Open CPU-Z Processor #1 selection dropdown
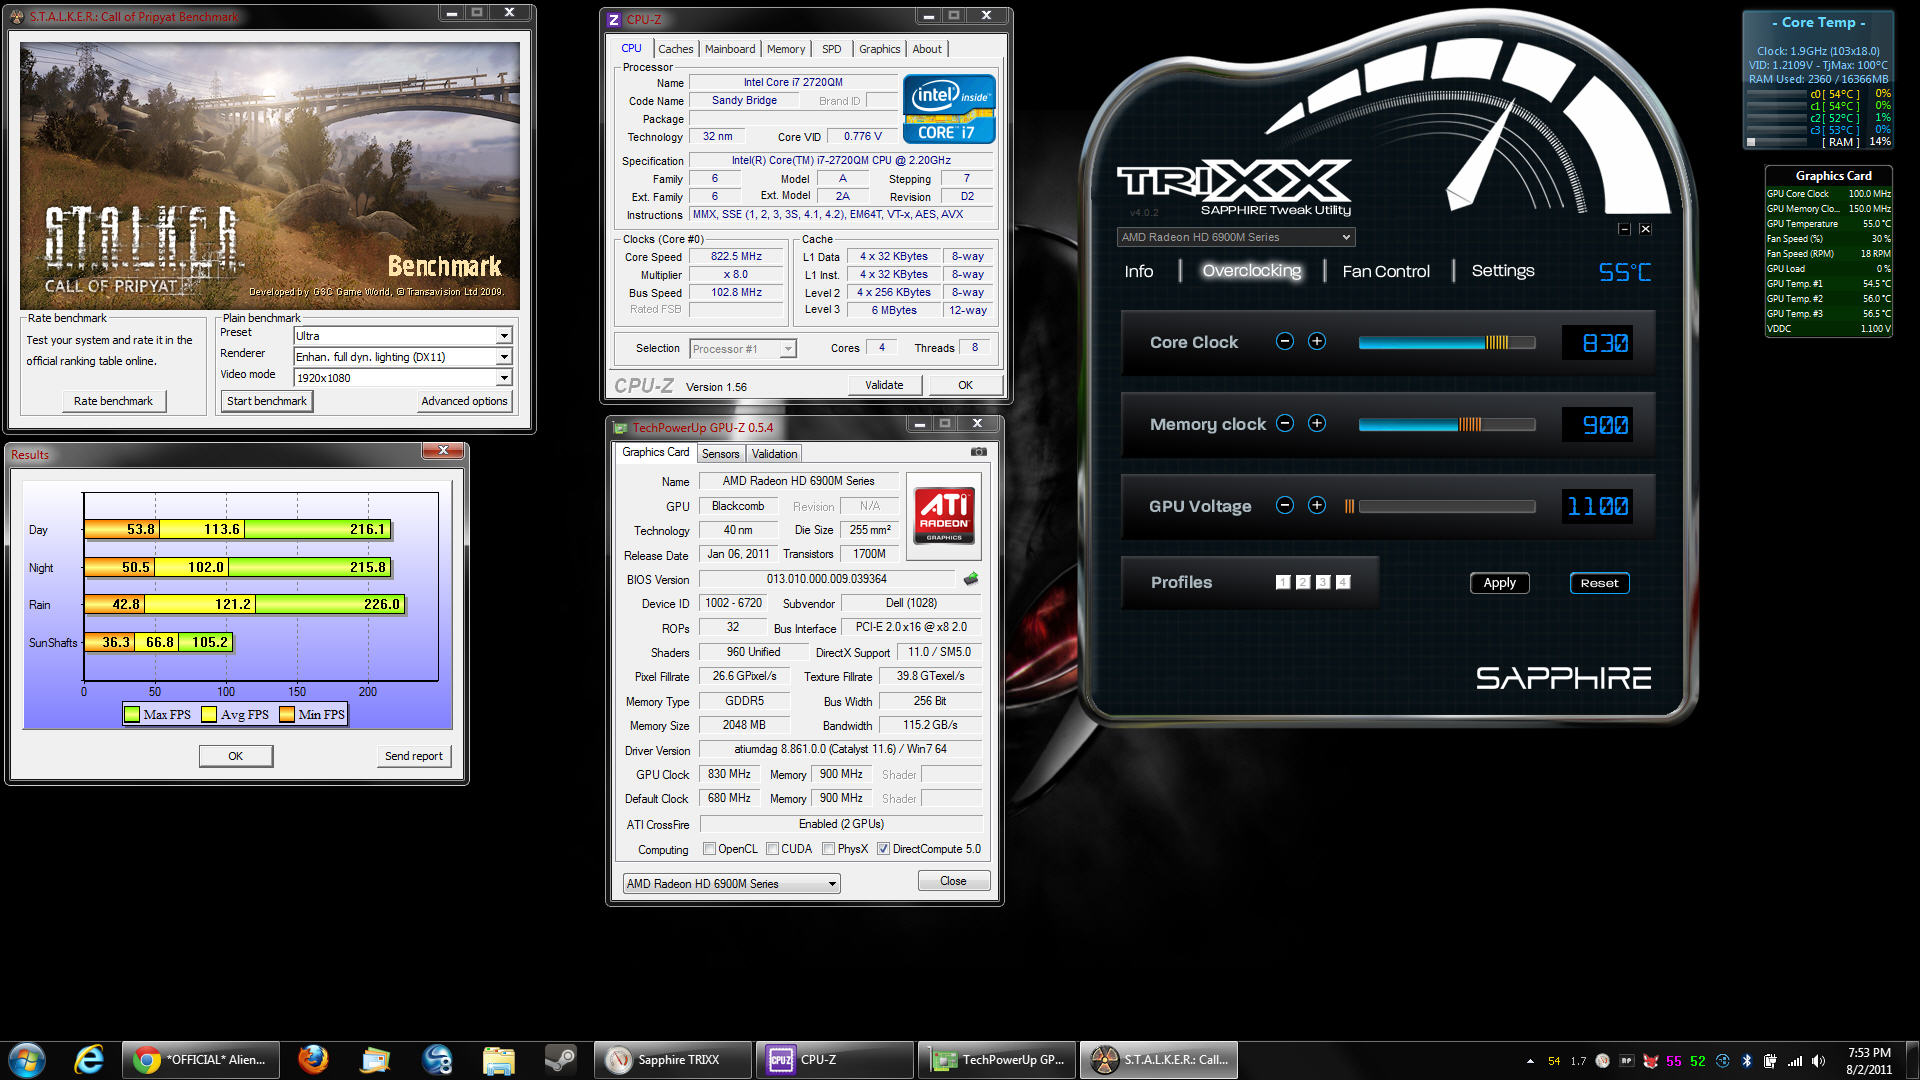 pos(742,349)
